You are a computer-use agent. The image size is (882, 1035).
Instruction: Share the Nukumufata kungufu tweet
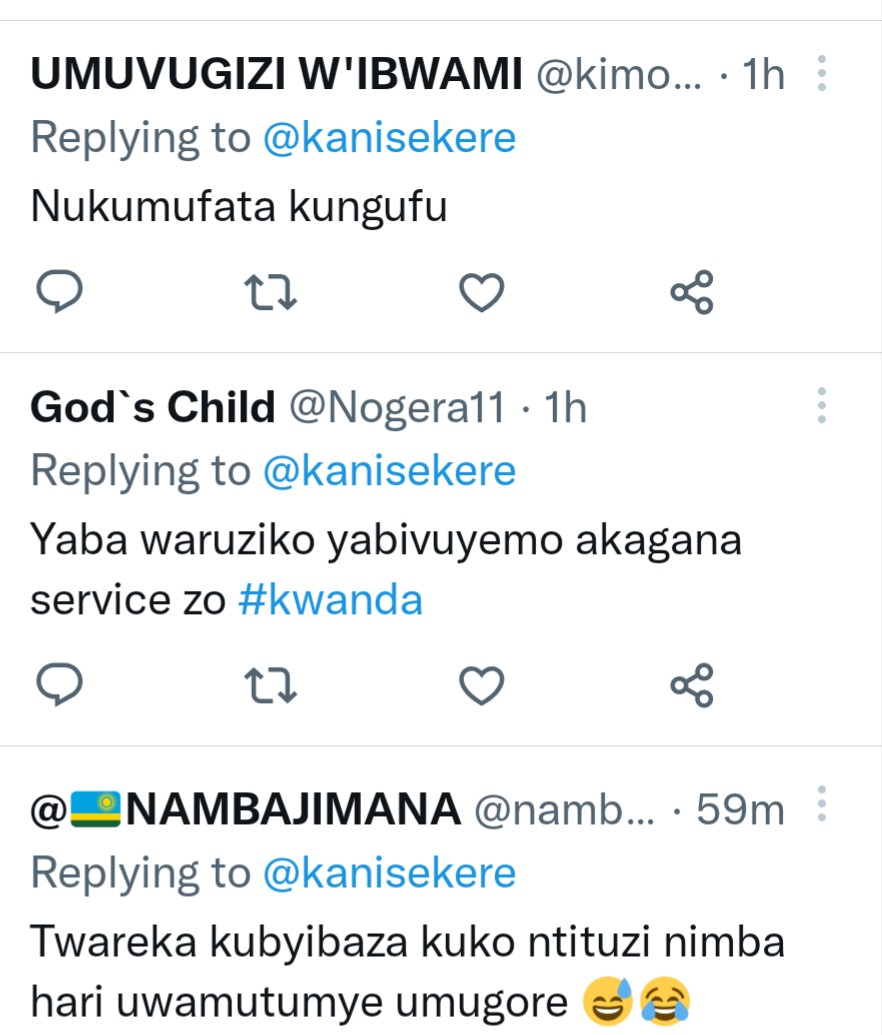691,292
